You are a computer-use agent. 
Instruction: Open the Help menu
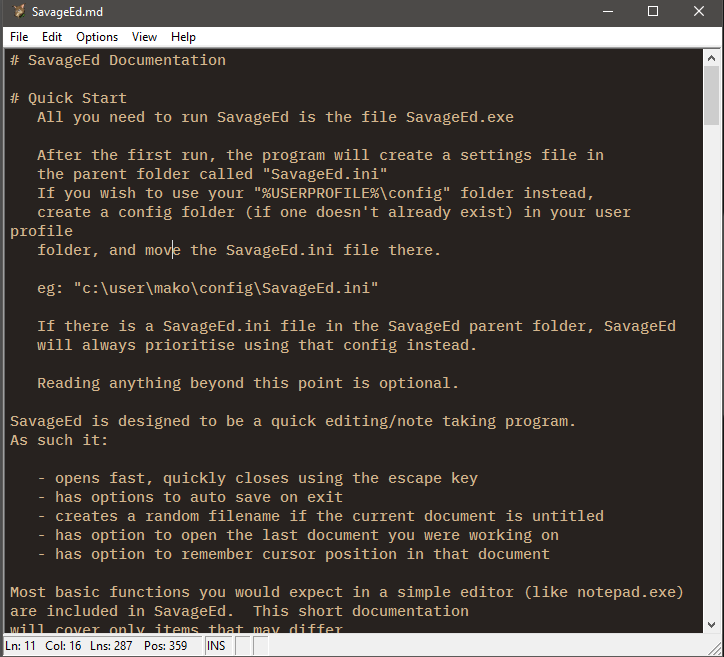(x=183, y=37)
